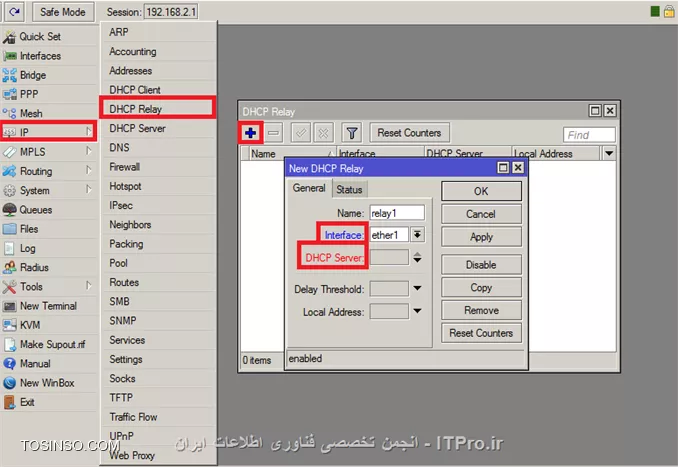The image size is (678, 467).
Task: Open KVM in the sidebar
Action: click(48, 325)
